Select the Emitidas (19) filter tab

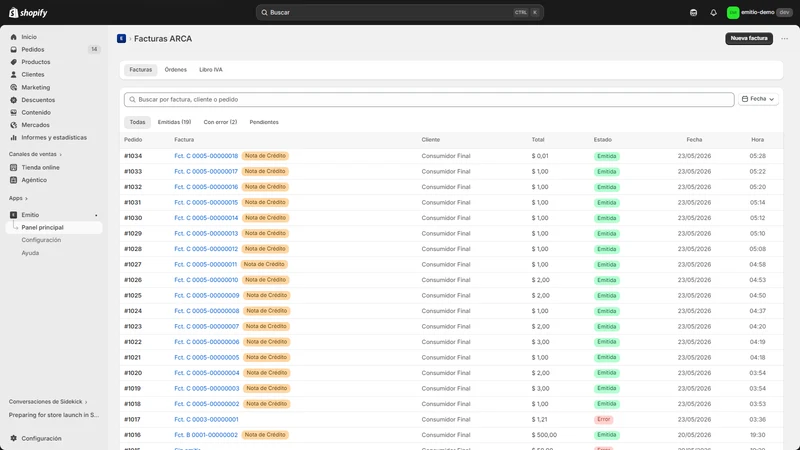click(x=174, y=122)
